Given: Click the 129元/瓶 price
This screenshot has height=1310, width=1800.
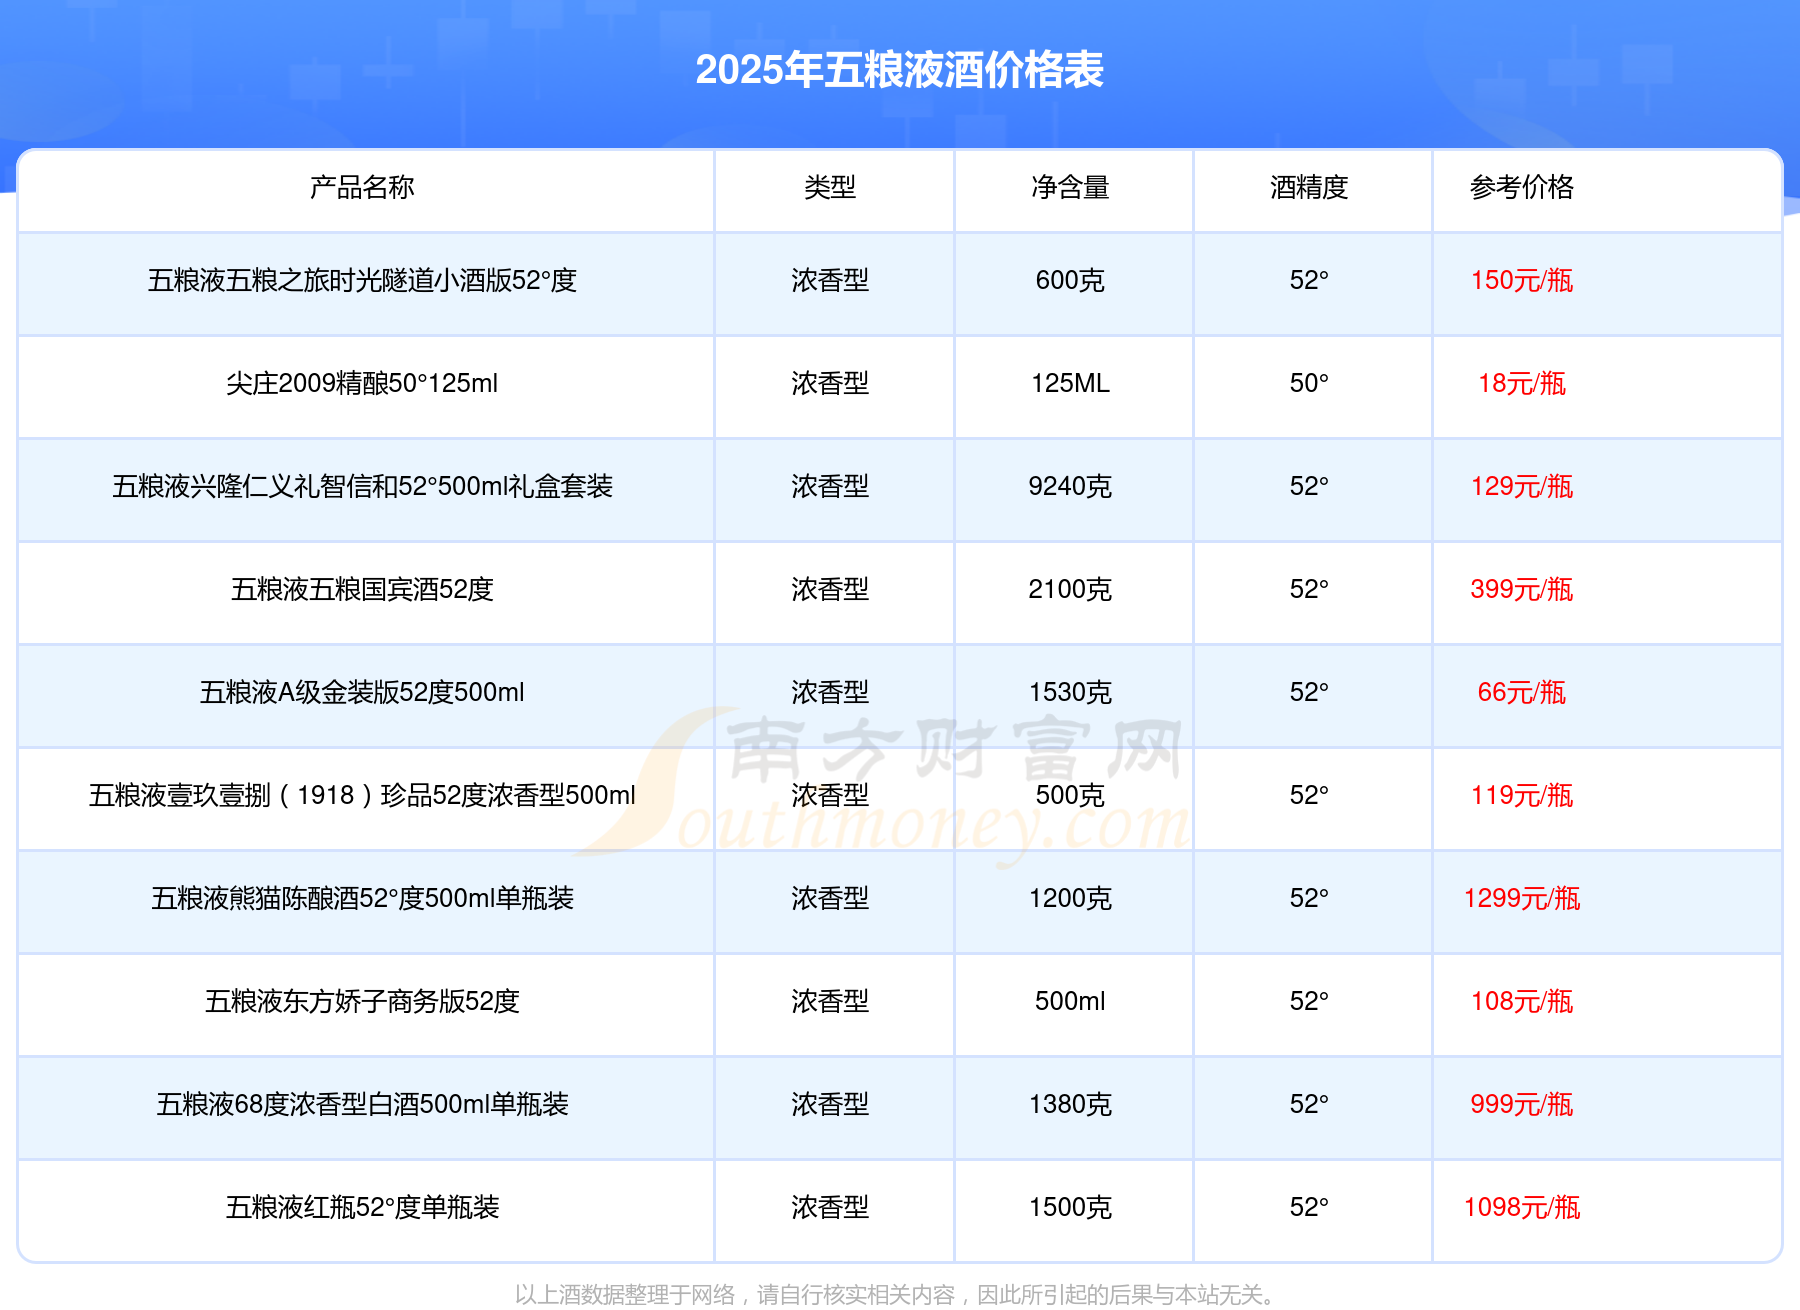Looking at the screenshot, I should 1522,486.
